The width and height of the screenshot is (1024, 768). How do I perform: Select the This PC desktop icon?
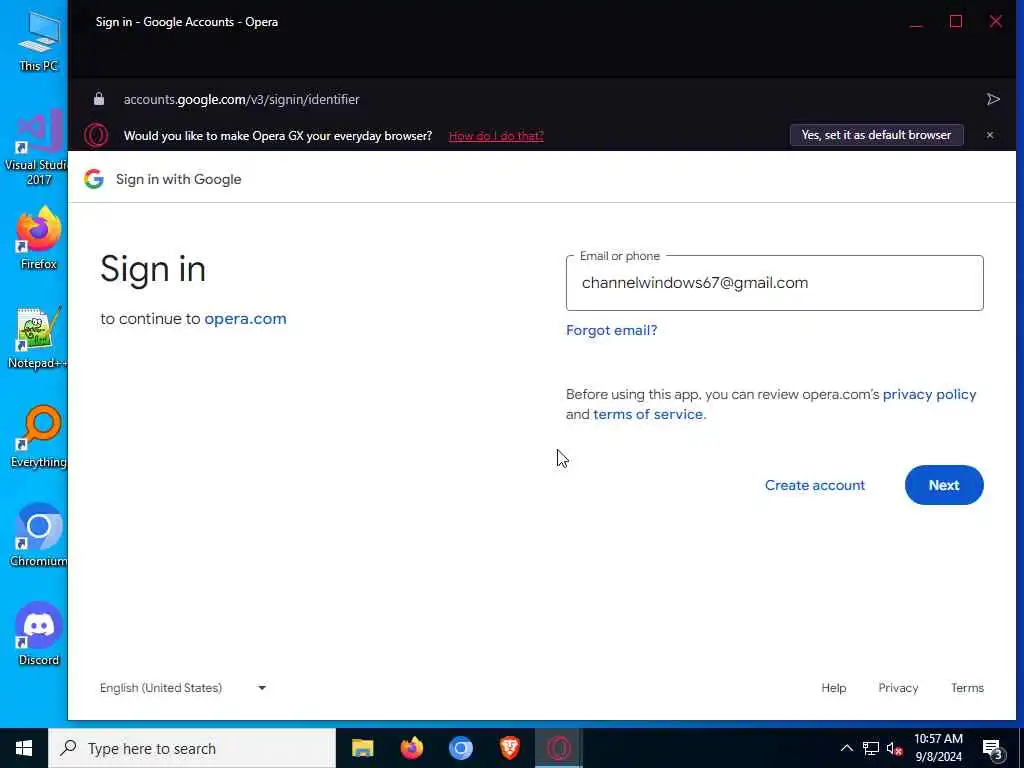pos(39,41)
